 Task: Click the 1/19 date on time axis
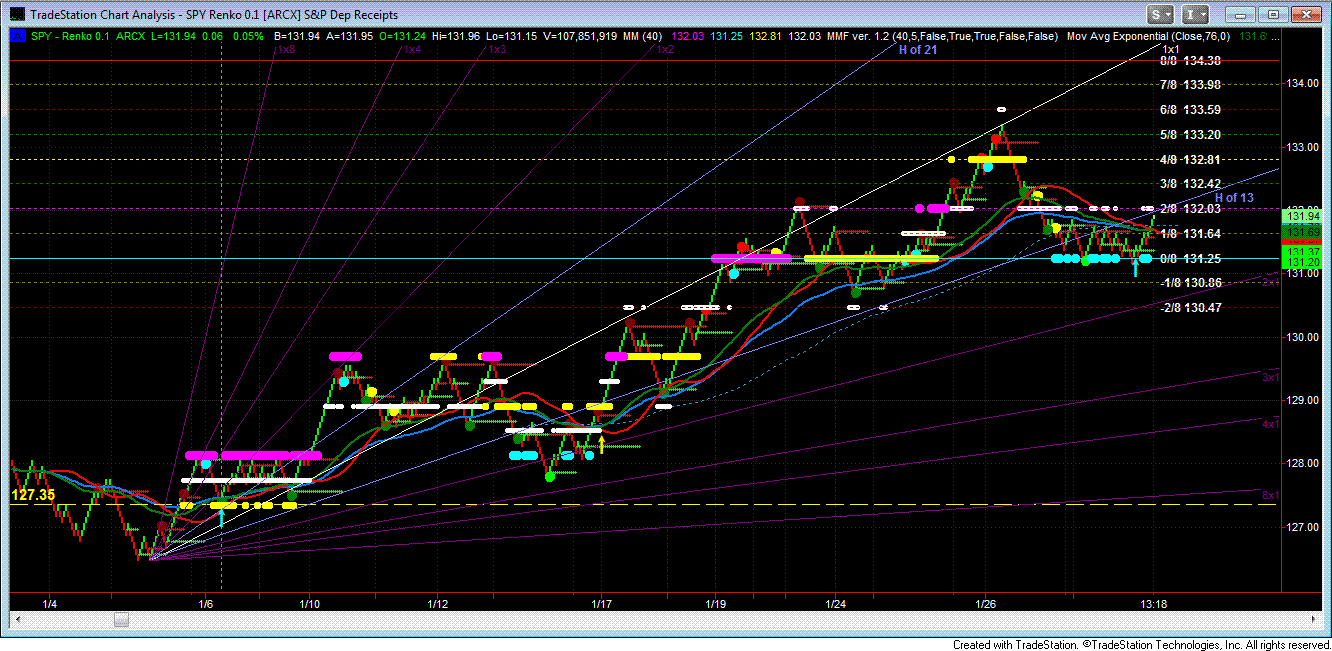point(715,604)
